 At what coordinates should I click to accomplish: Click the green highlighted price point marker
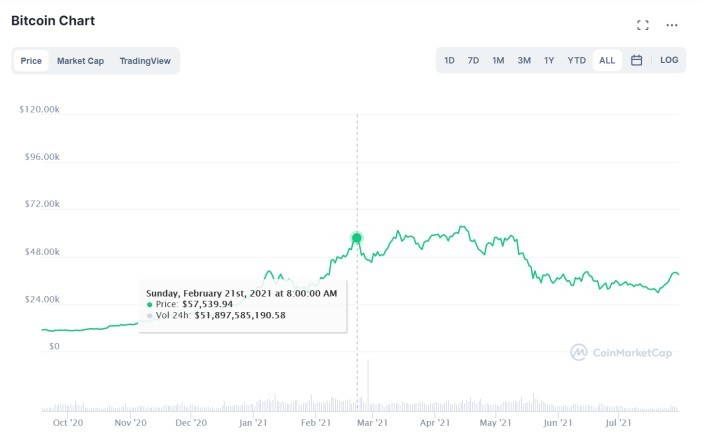coord(357,238)
